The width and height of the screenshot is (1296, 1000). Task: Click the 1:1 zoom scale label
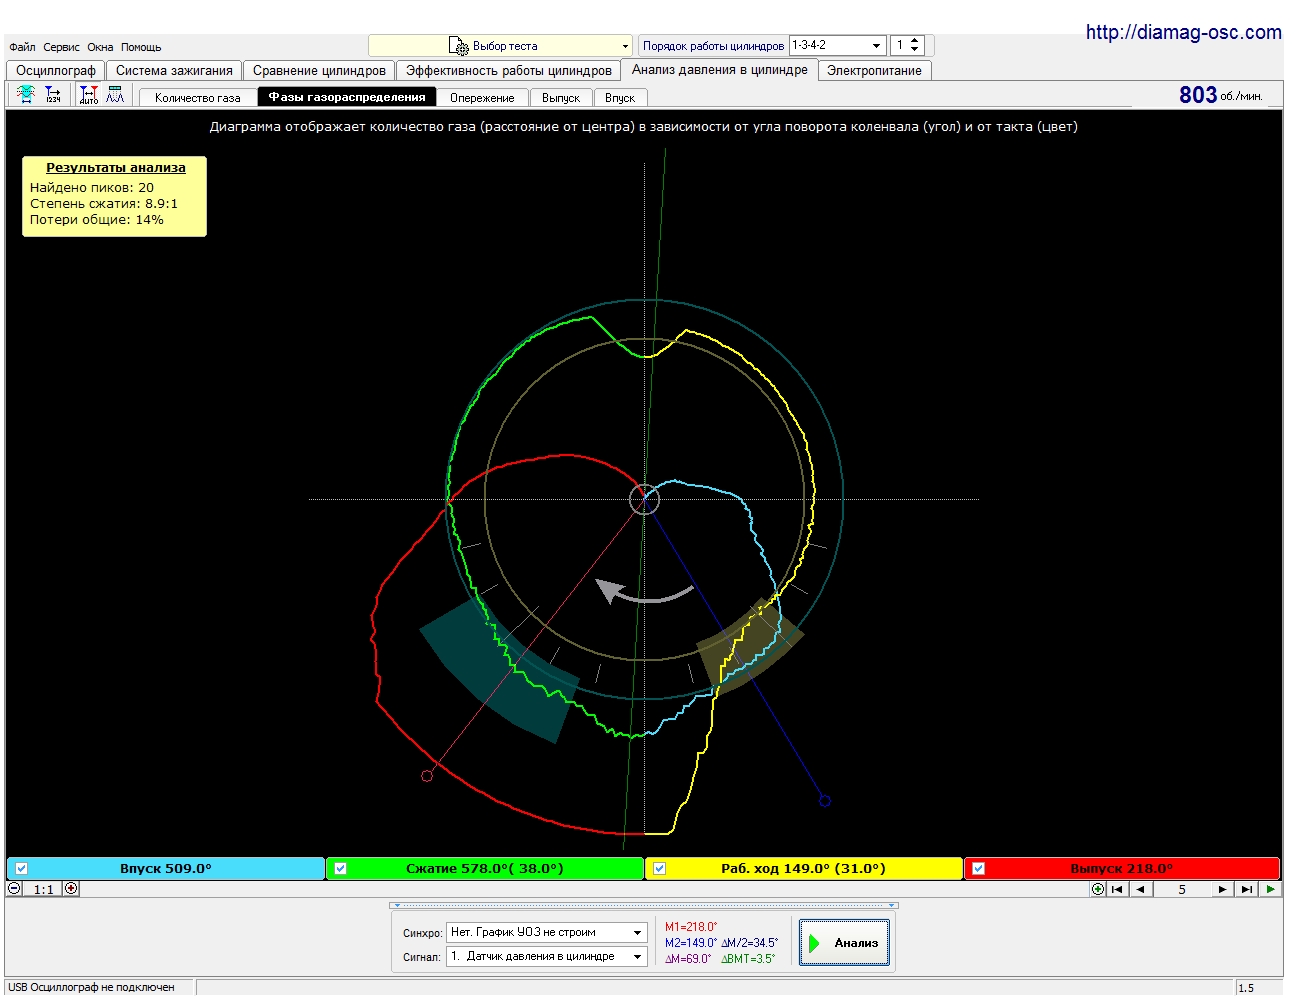click(43, 889)
